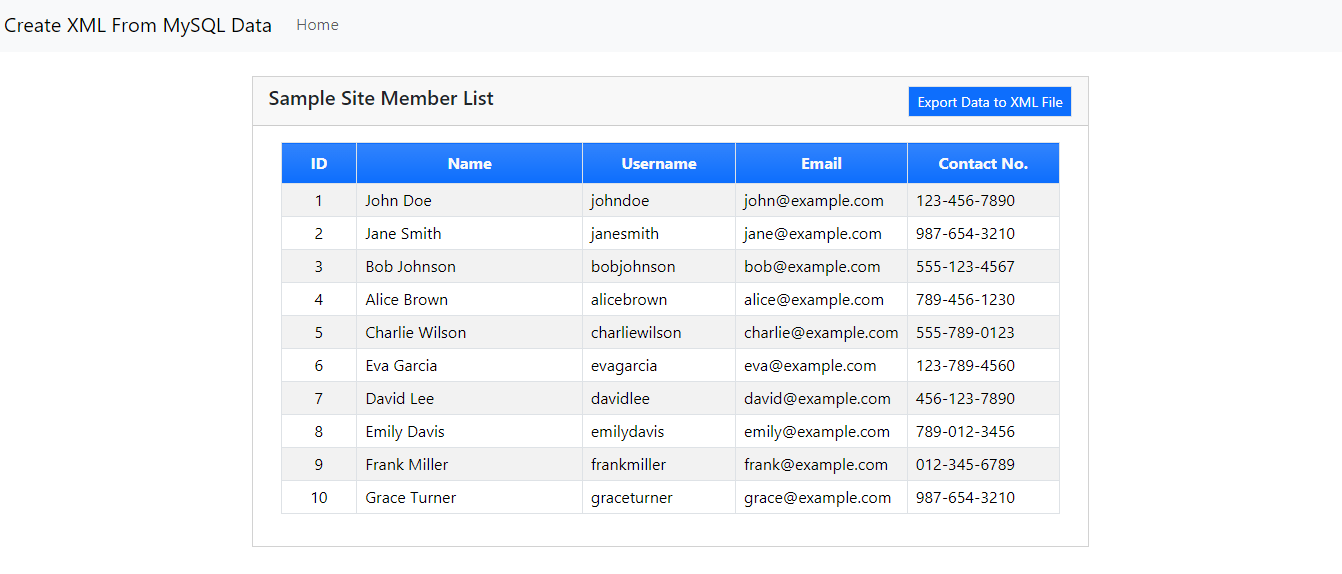Click the davidlee username cell
The image size is (1342, 574).
(x=659, y=398)
